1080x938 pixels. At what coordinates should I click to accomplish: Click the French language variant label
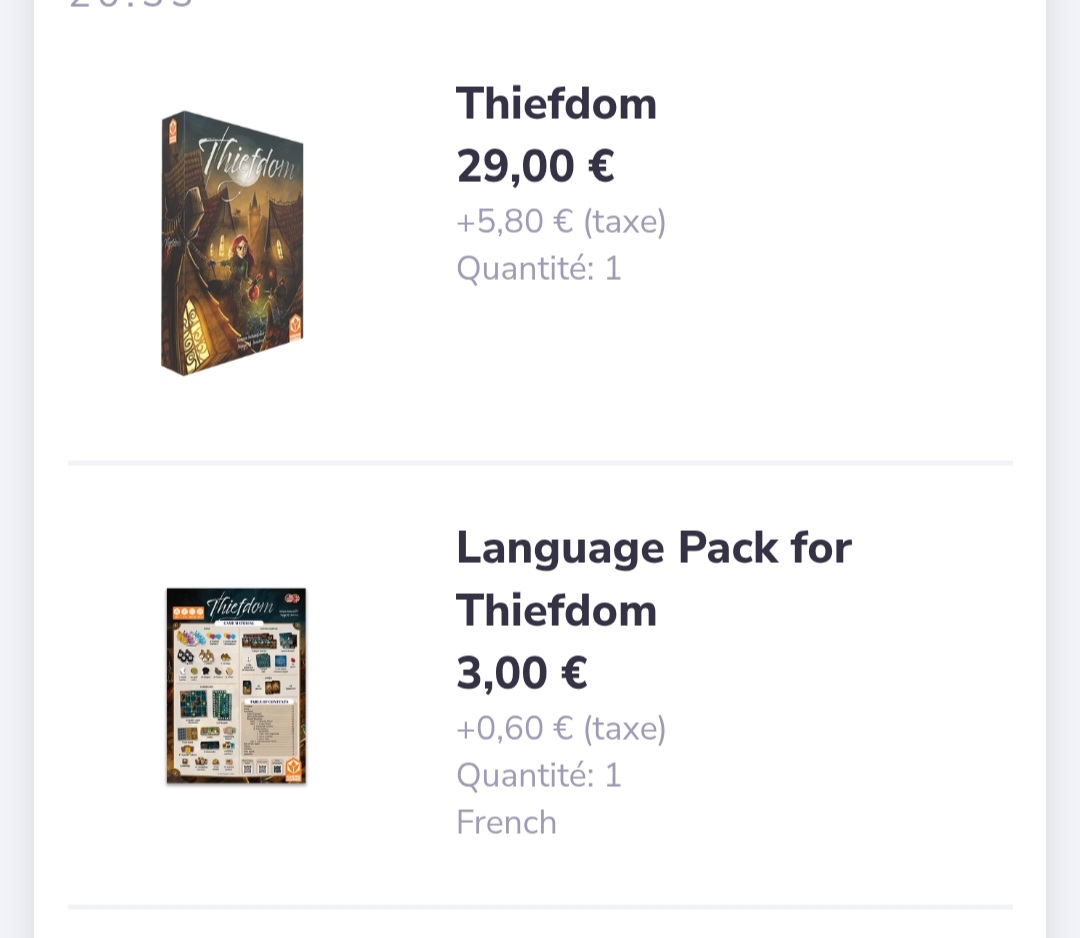506,822
